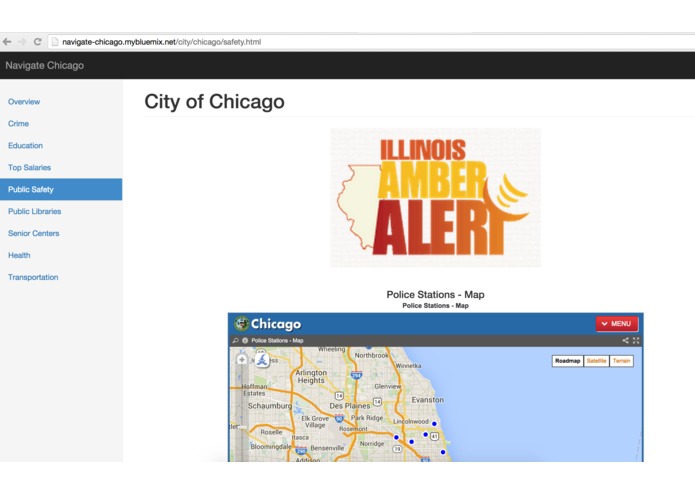The image size is (695, 494).
Task: Click the fullscreen icon on the map toolbar
Action: point(636,341)
